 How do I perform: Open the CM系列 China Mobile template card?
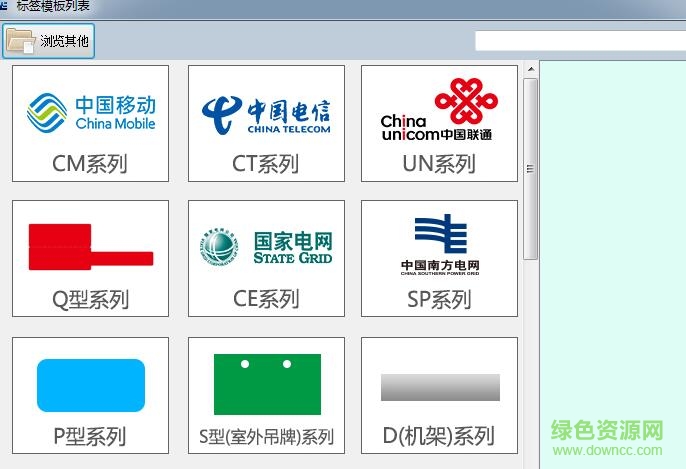(91, 123)
